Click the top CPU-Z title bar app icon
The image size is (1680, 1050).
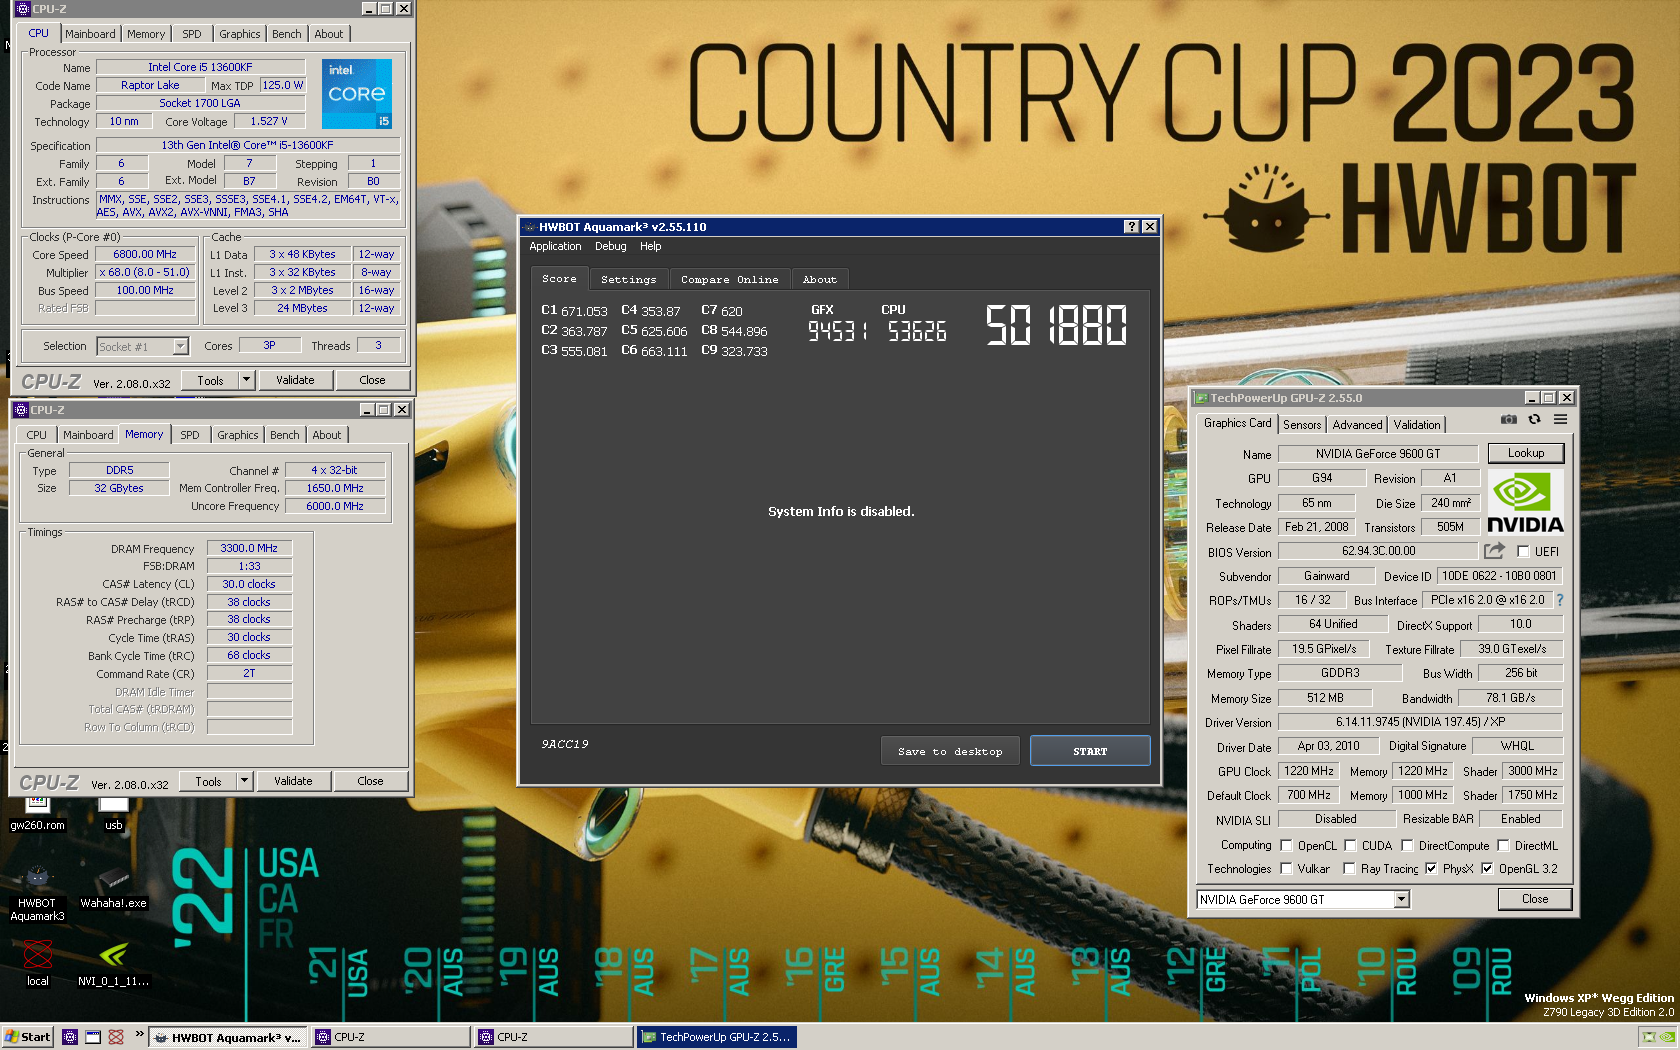23,9
